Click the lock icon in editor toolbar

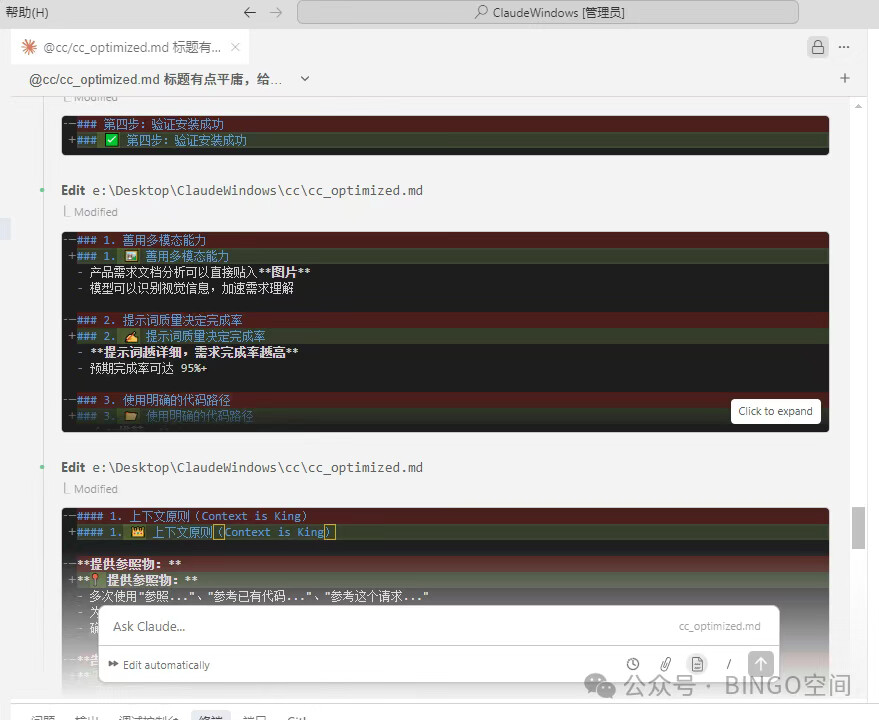pyautogui.click(x=818, y=47)
